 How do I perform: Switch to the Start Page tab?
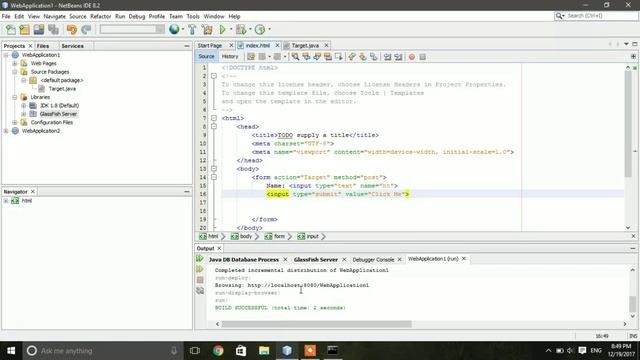pyautogui.click(x=210, y=45)
